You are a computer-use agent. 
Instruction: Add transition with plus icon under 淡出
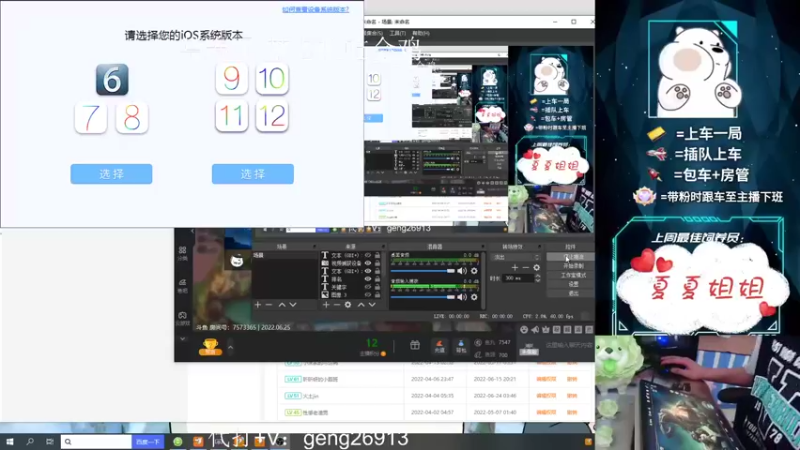pyautogui.click(x=515, y=267)
